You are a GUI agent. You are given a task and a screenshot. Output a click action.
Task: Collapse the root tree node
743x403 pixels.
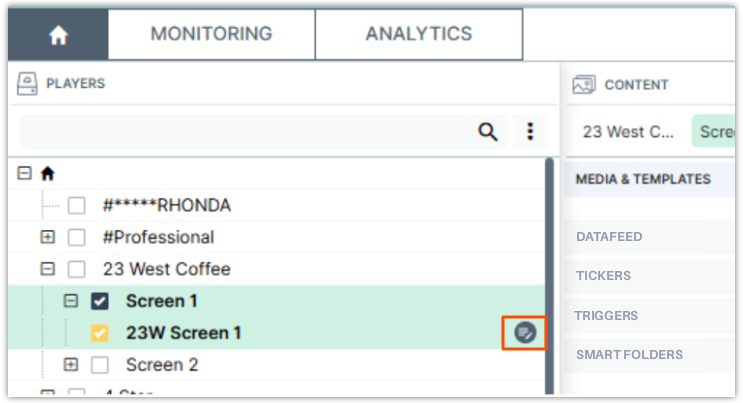(x=25, y=174)
